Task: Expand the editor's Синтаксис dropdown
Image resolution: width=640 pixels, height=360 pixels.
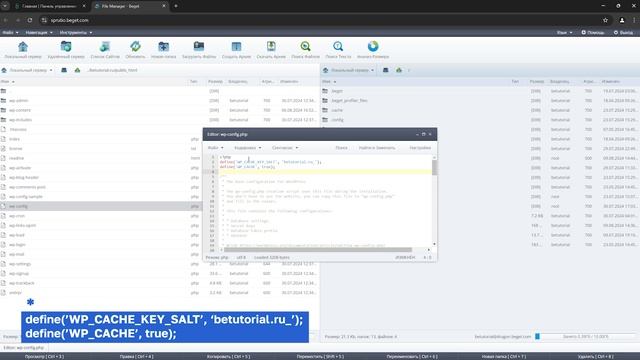Action: 285,148
